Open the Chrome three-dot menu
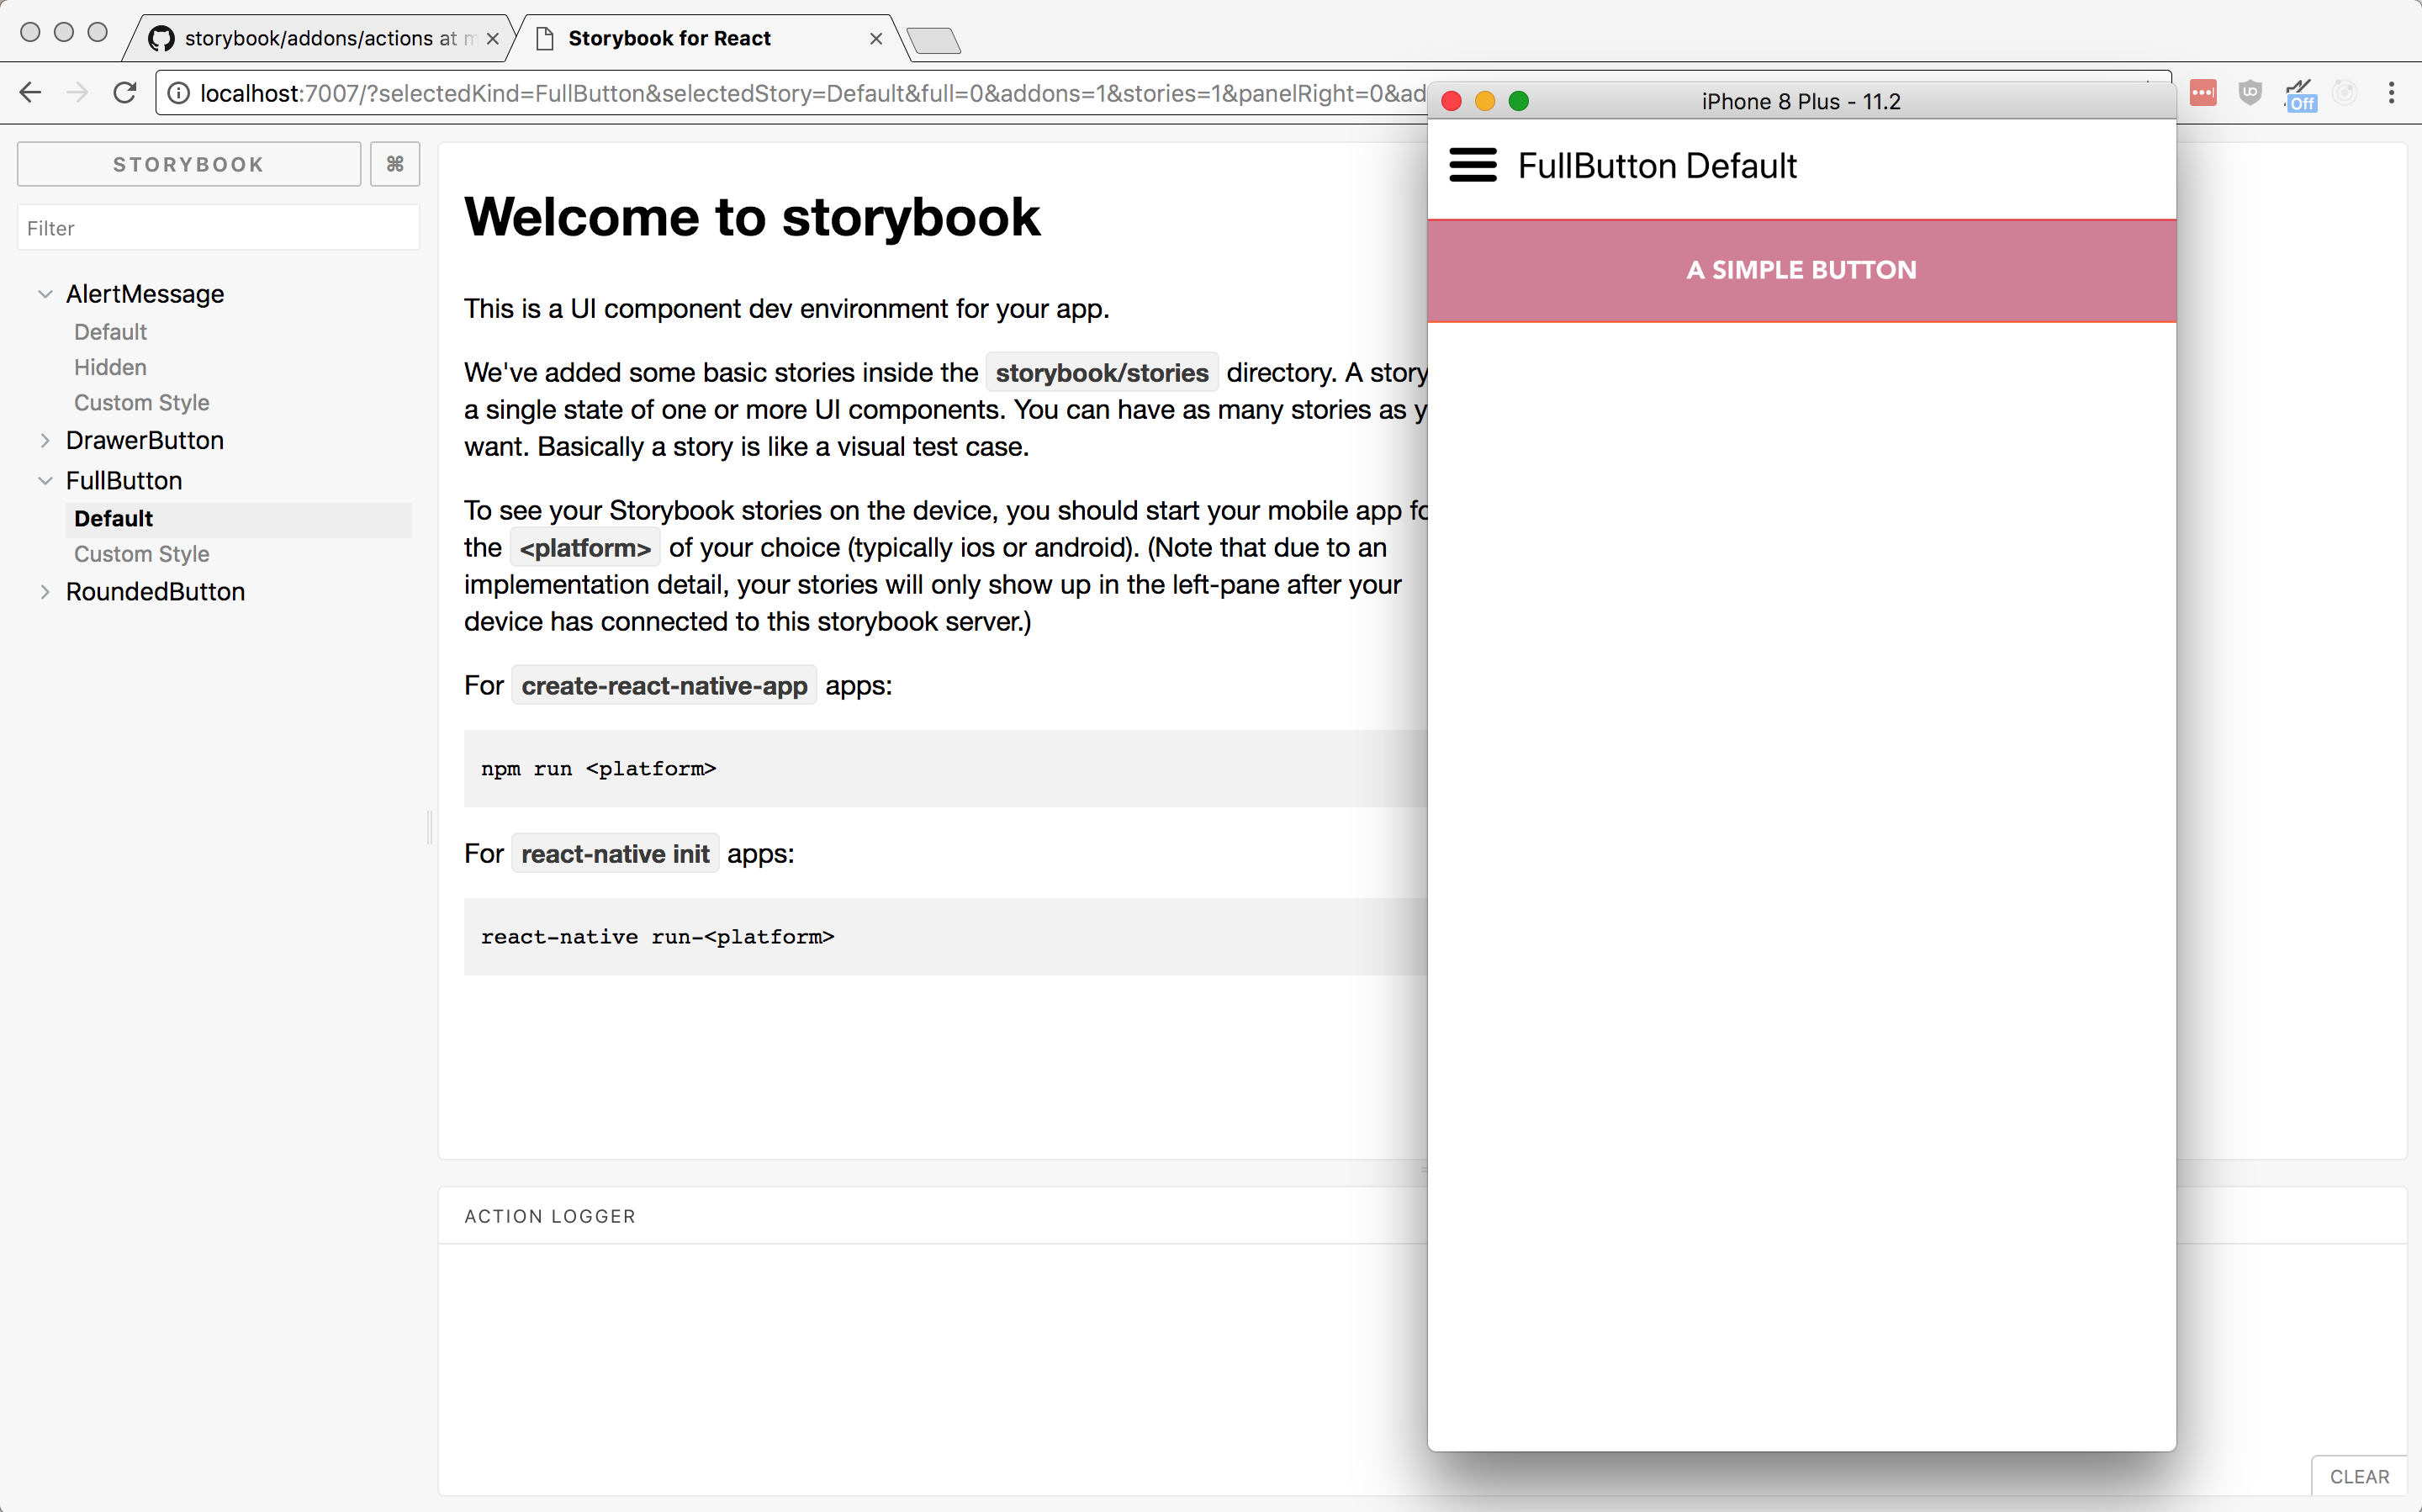This screenshot has height=1512, width=2422. coord(2391,93)
